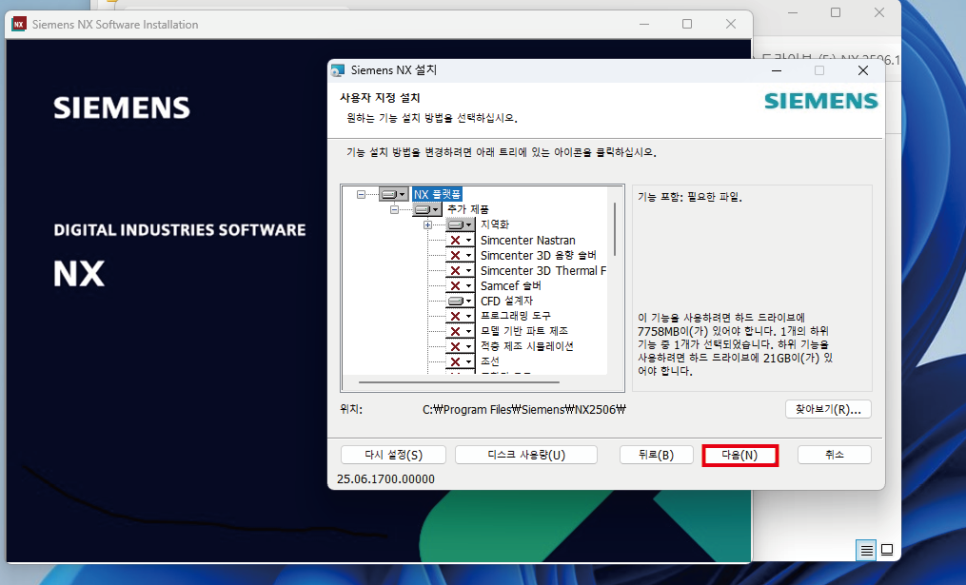Select the 지역화 tree label
This screenshot has width=966, height=585.
[495, 225]
